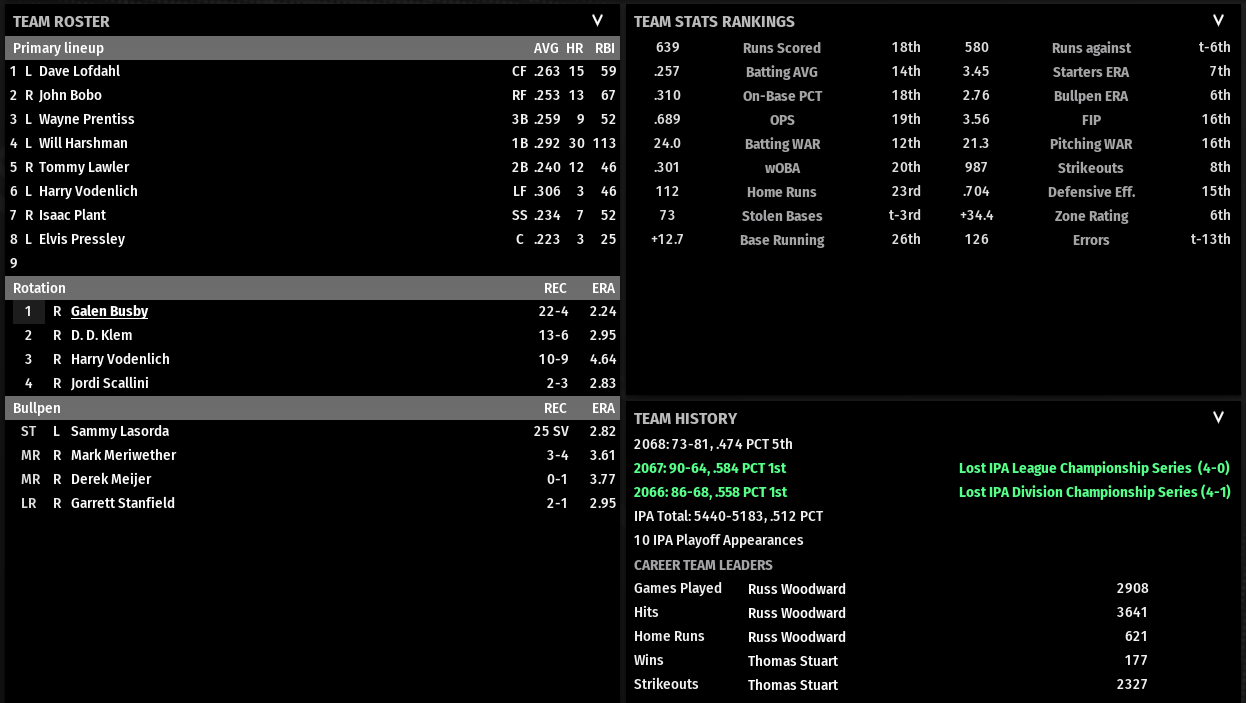Open the 2067 season record line
The width and height of the screenshot is (1246, 703).
[x=710, y=468]
